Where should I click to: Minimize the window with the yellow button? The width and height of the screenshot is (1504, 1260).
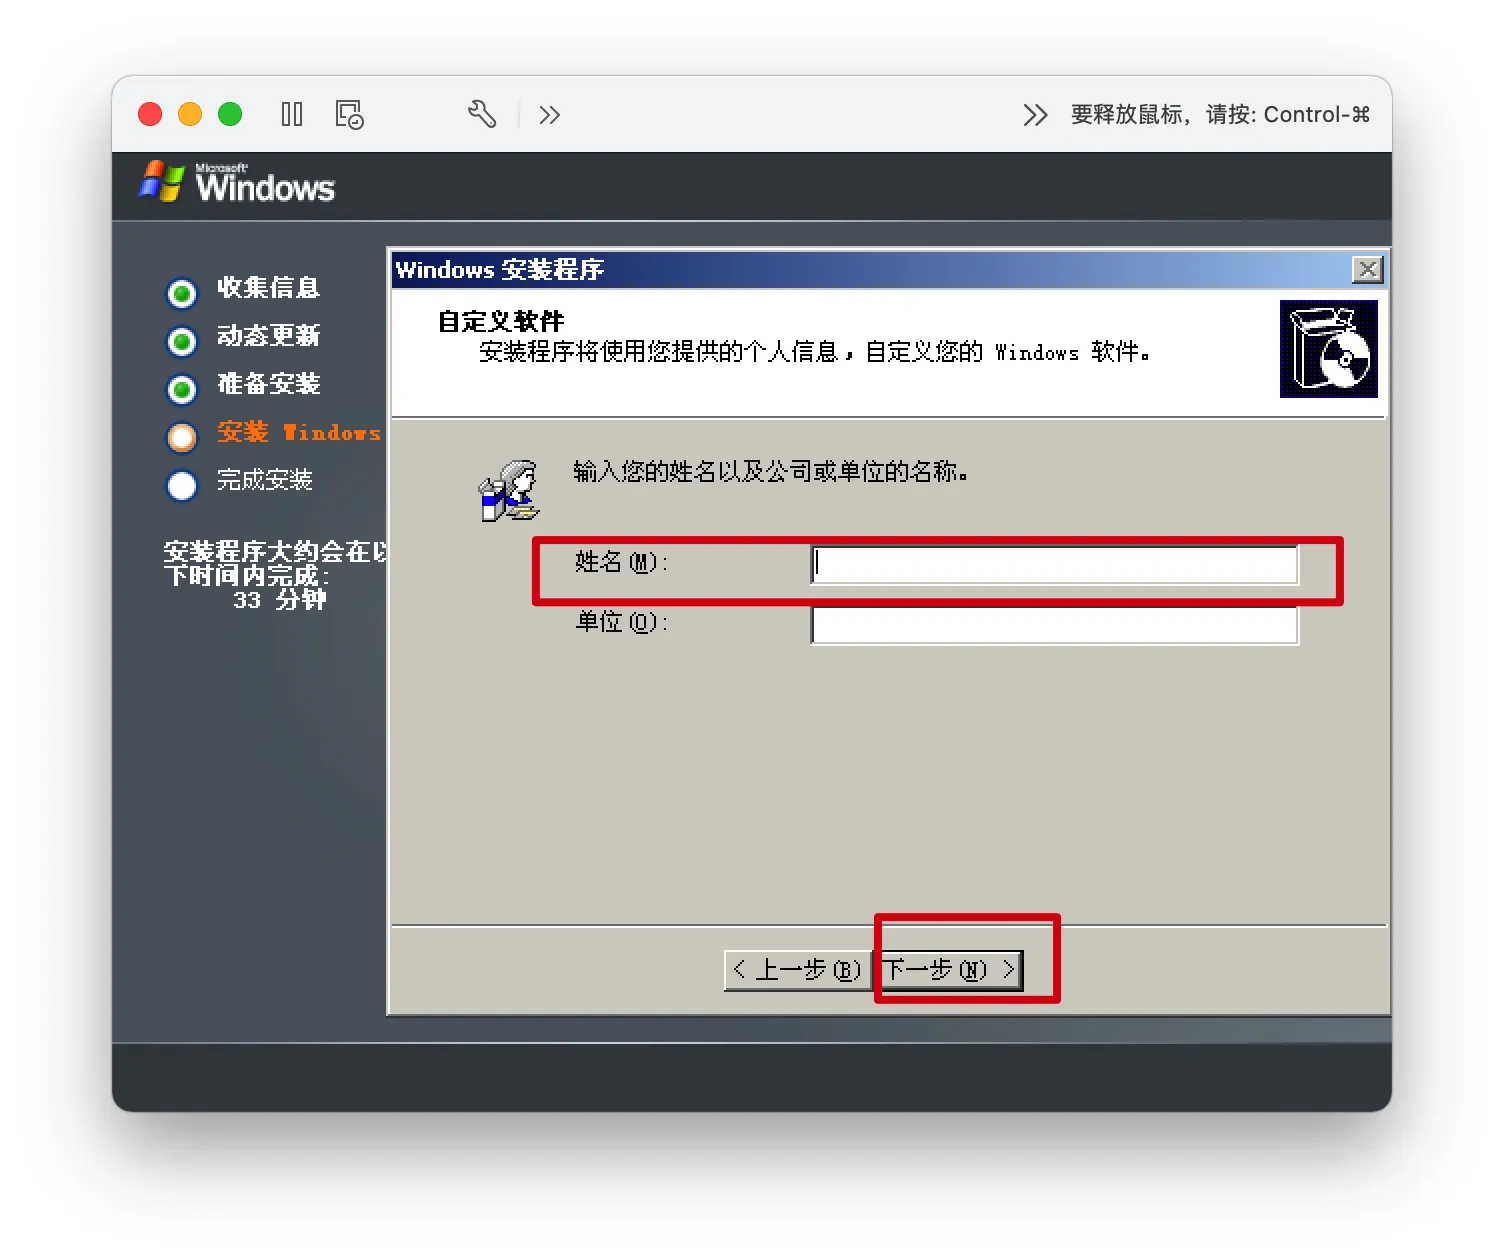[x=190, y=114]
